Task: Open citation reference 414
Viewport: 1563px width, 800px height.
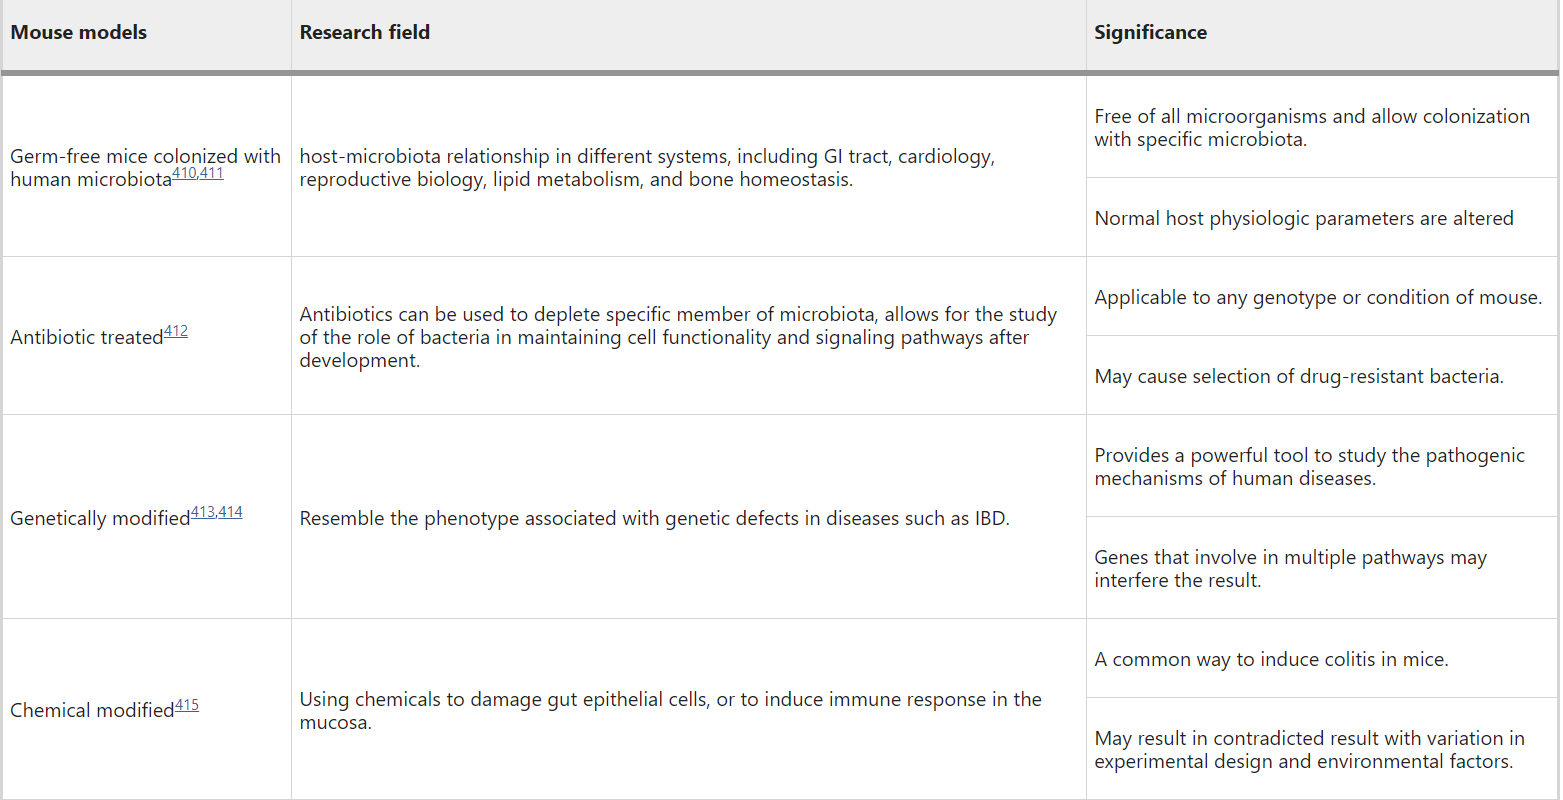Action: pos(231,513)
